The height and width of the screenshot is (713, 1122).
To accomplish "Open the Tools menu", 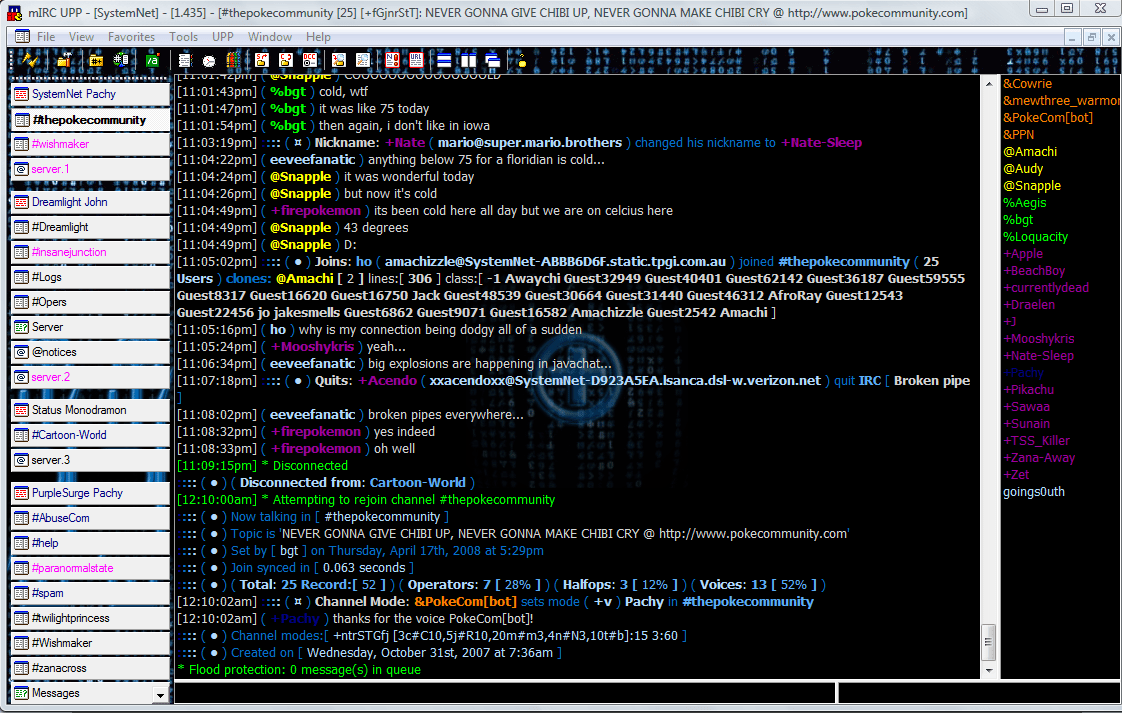I will click(183, 37).
